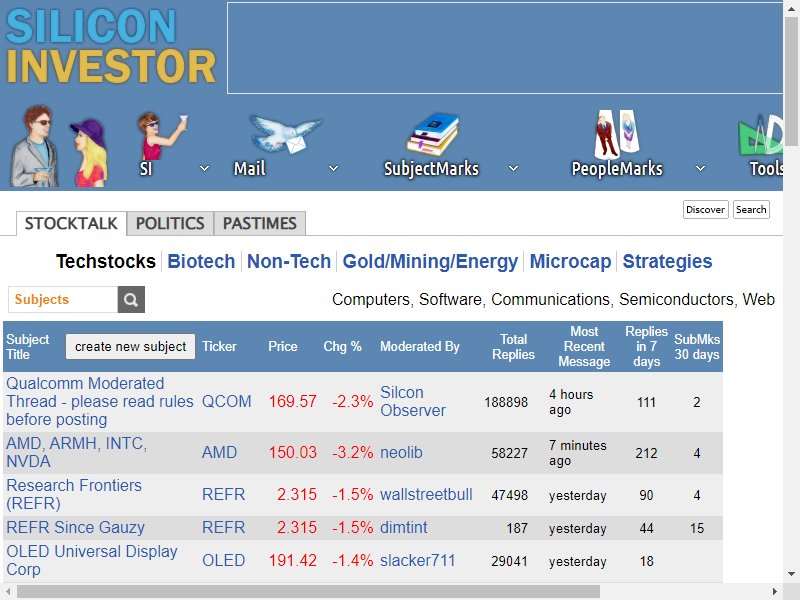This screenshot has height=600, width=800.
Task: Open the Tools compass icon
Action: [x=760, y=135]
